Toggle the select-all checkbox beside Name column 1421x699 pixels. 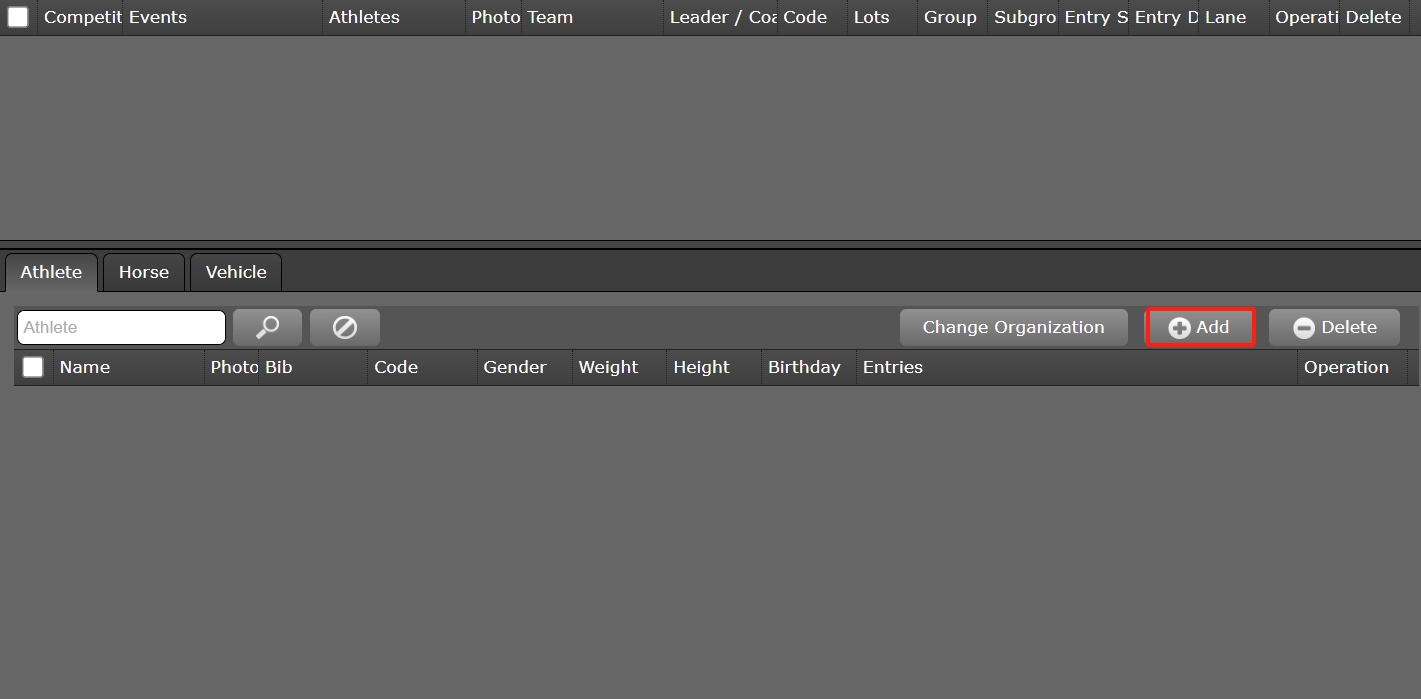33,367
